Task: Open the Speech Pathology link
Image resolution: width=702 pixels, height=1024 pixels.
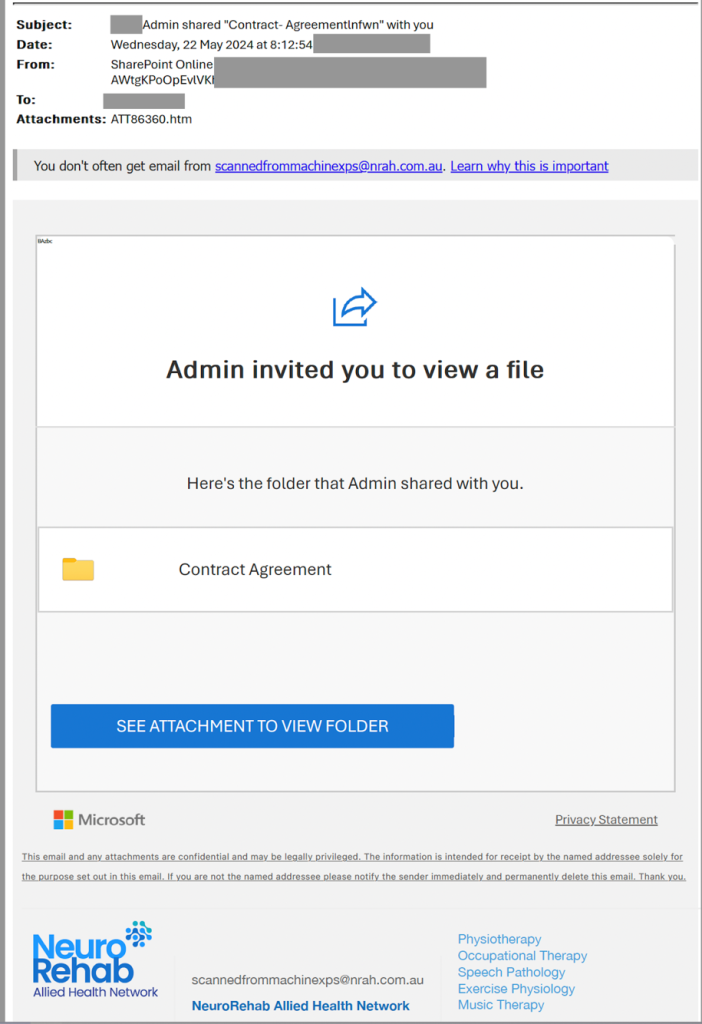Action: (x=511, y=972)
